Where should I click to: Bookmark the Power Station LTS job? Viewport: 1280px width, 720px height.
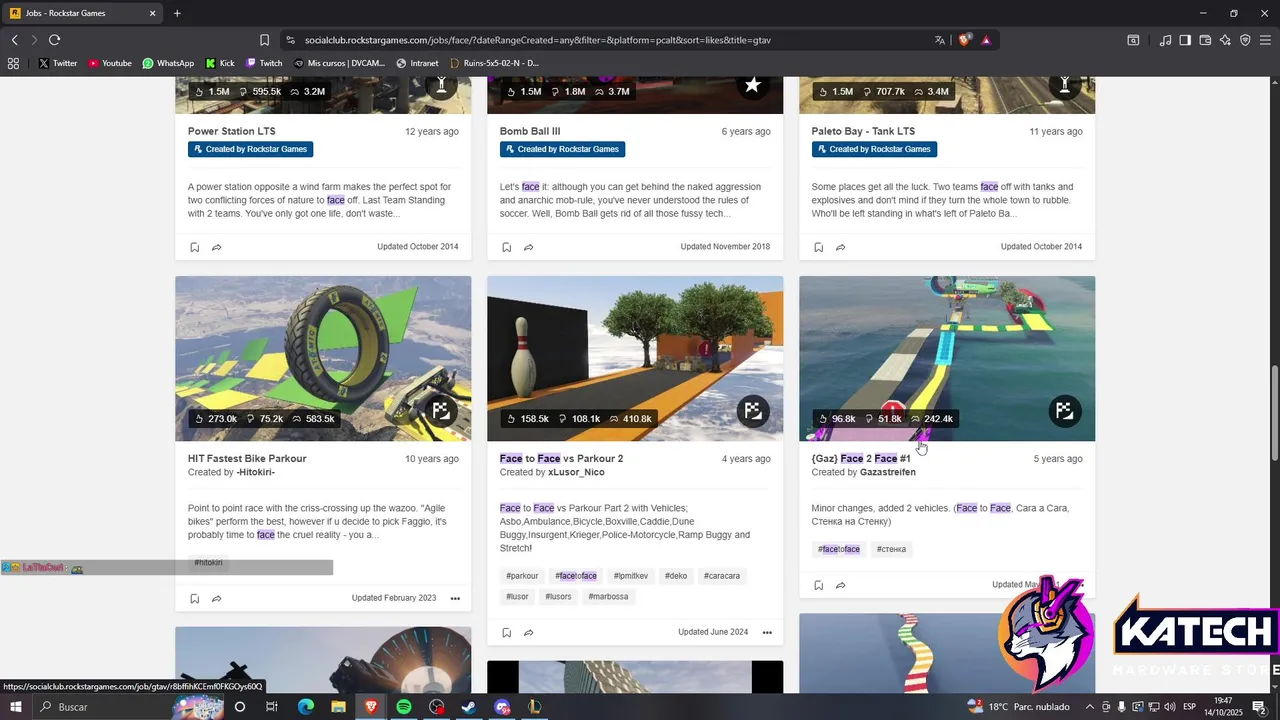194,247
